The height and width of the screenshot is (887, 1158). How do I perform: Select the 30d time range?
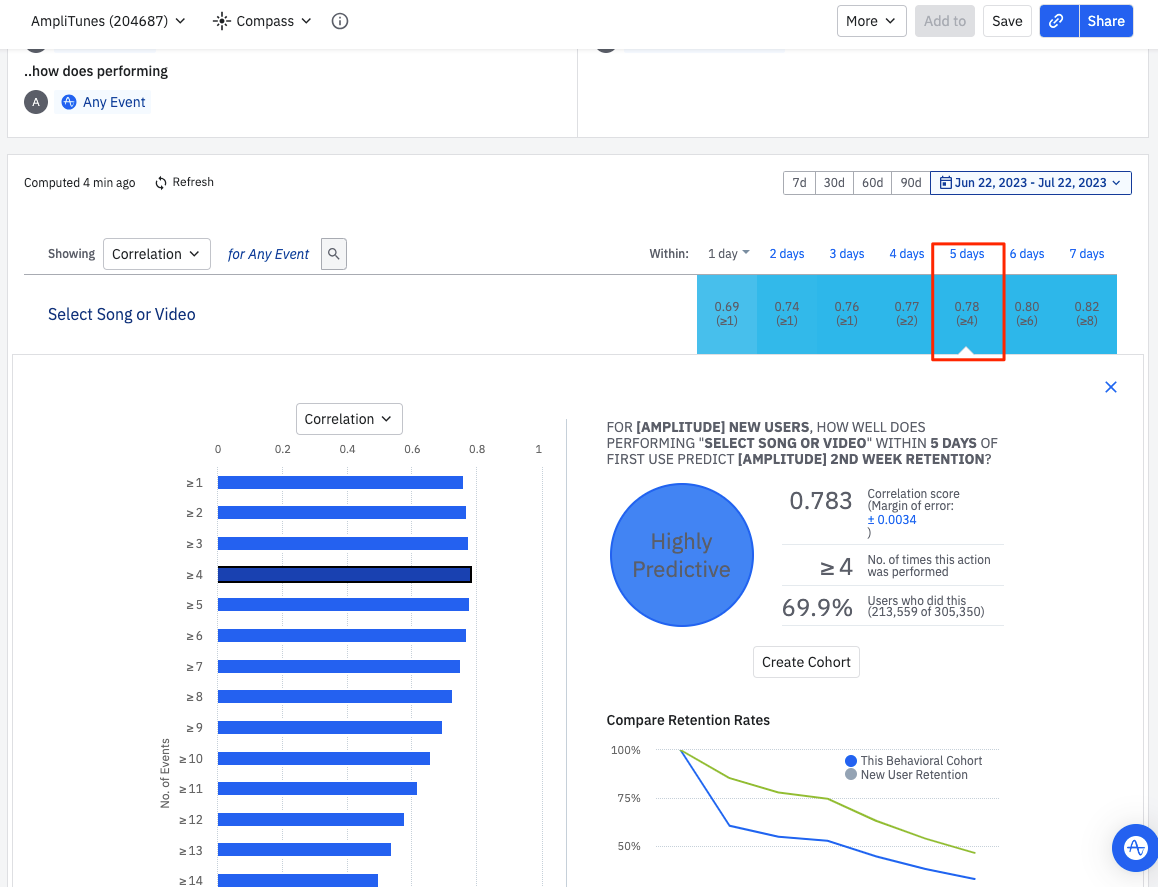click(x=834, y=183)
